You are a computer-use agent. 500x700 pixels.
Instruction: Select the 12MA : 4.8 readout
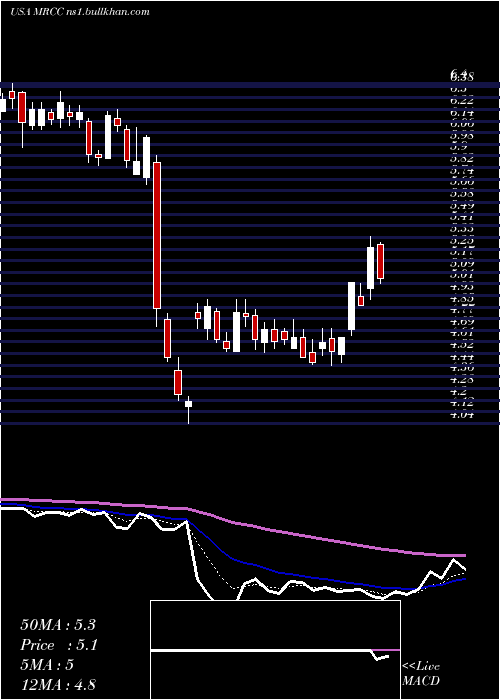point(58,684)
